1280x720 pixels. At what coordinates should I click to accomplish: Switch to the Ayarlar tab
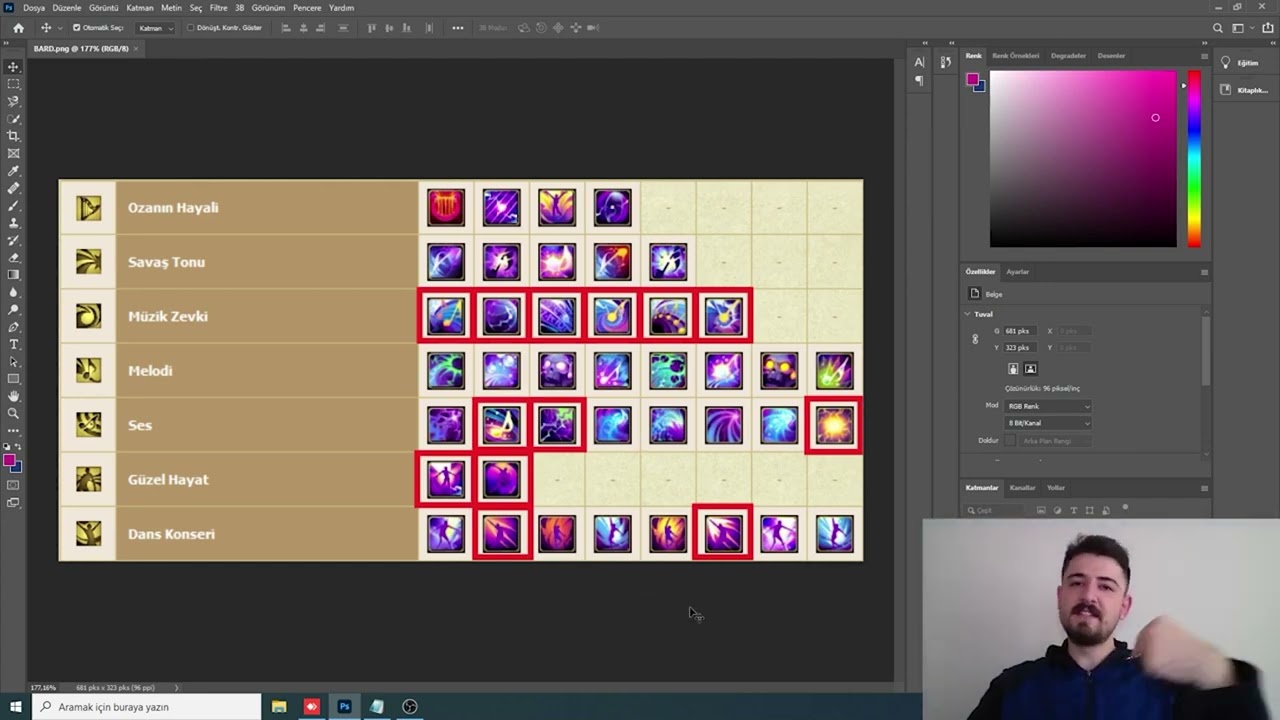coord(1017,272)
